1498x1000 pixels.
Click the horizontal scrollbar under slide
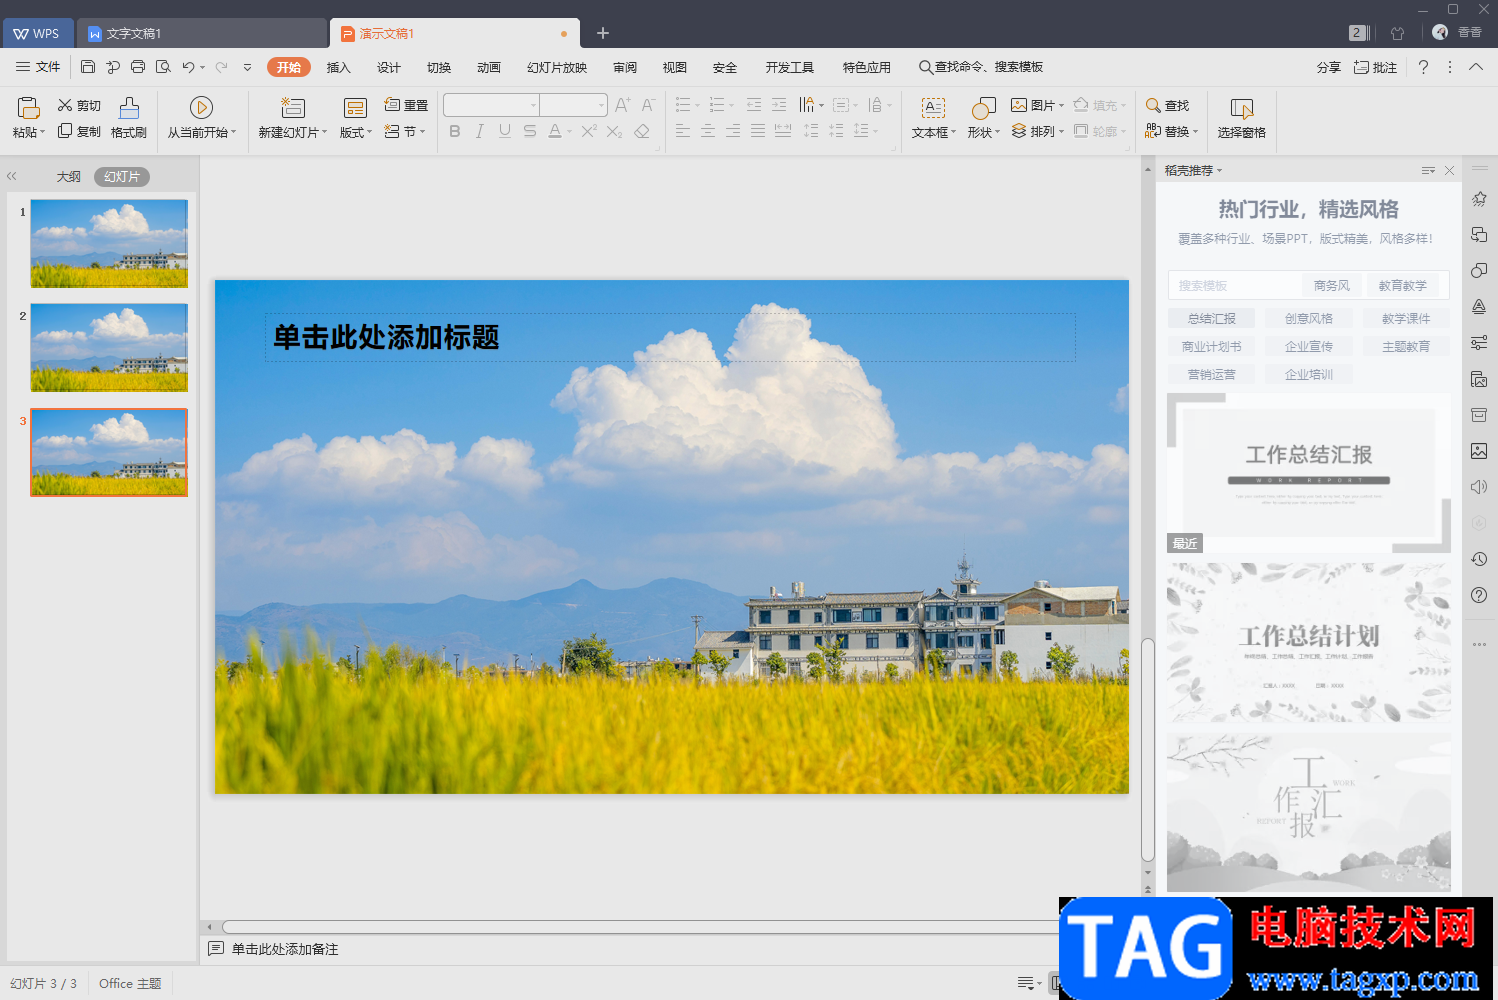click(640, 927)
